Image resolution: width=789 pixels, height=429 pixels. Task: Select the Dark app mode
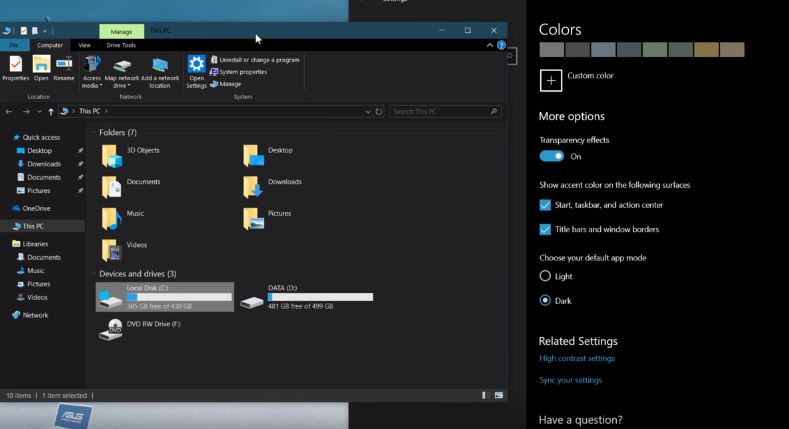[545, 301]
